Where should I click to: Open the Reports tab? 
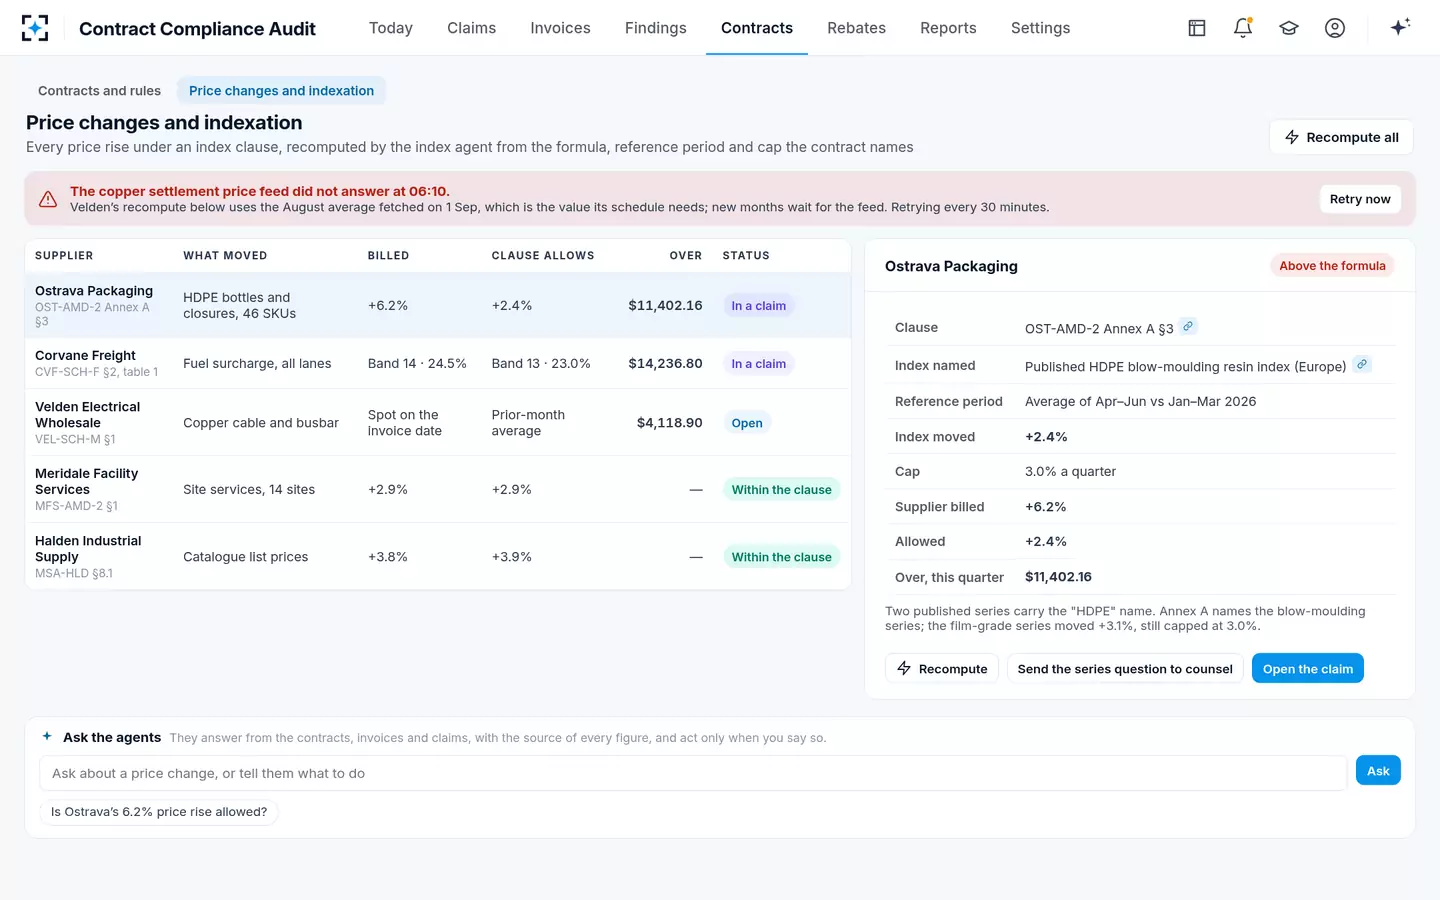948,28
